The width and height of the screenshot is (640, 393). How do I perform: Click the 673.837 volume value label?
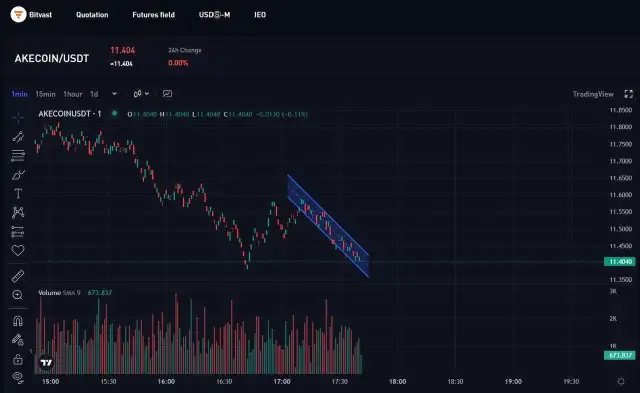point(620,355)
